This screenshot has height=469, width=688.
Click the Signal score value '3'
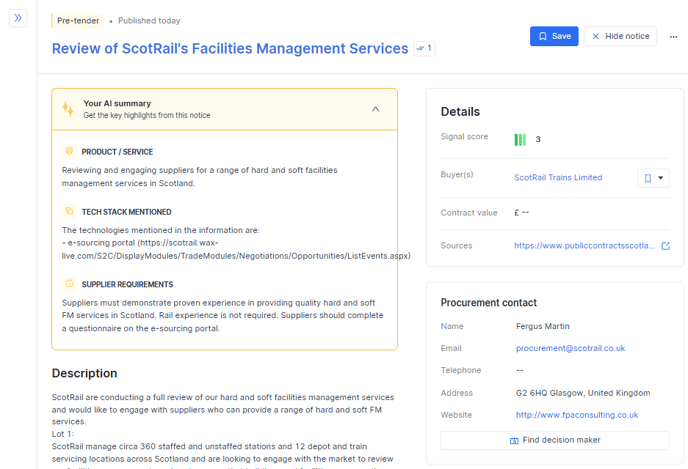click(538, 140)
